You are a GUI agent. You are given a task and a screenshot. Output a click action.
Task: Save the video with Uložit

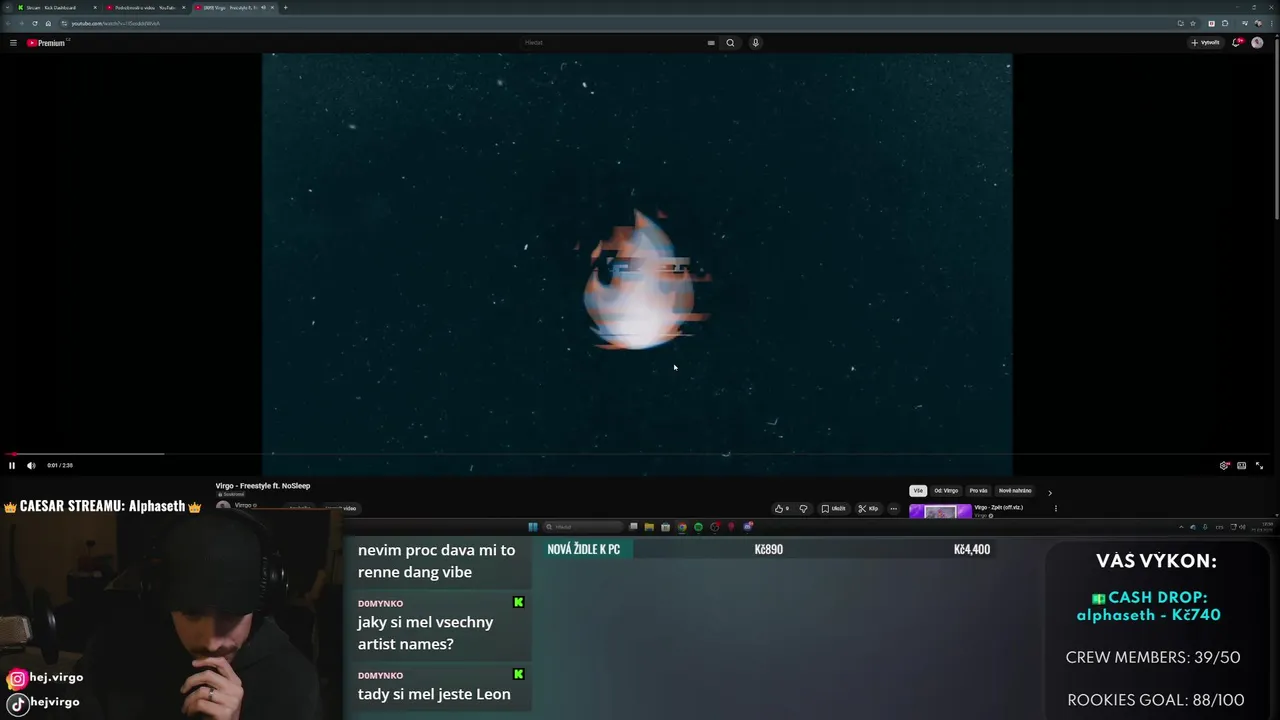coord(834,508)
